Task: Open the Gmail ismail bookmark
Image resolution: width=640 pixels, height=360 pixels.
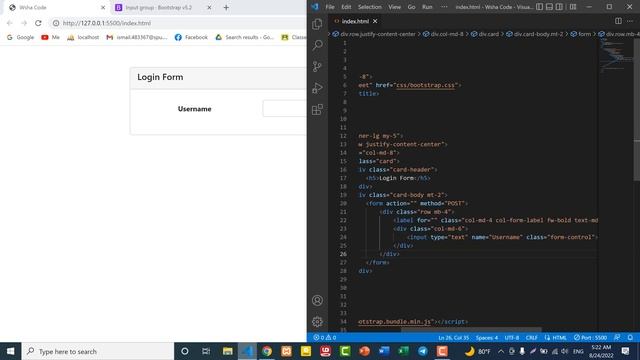Action: 137,37
